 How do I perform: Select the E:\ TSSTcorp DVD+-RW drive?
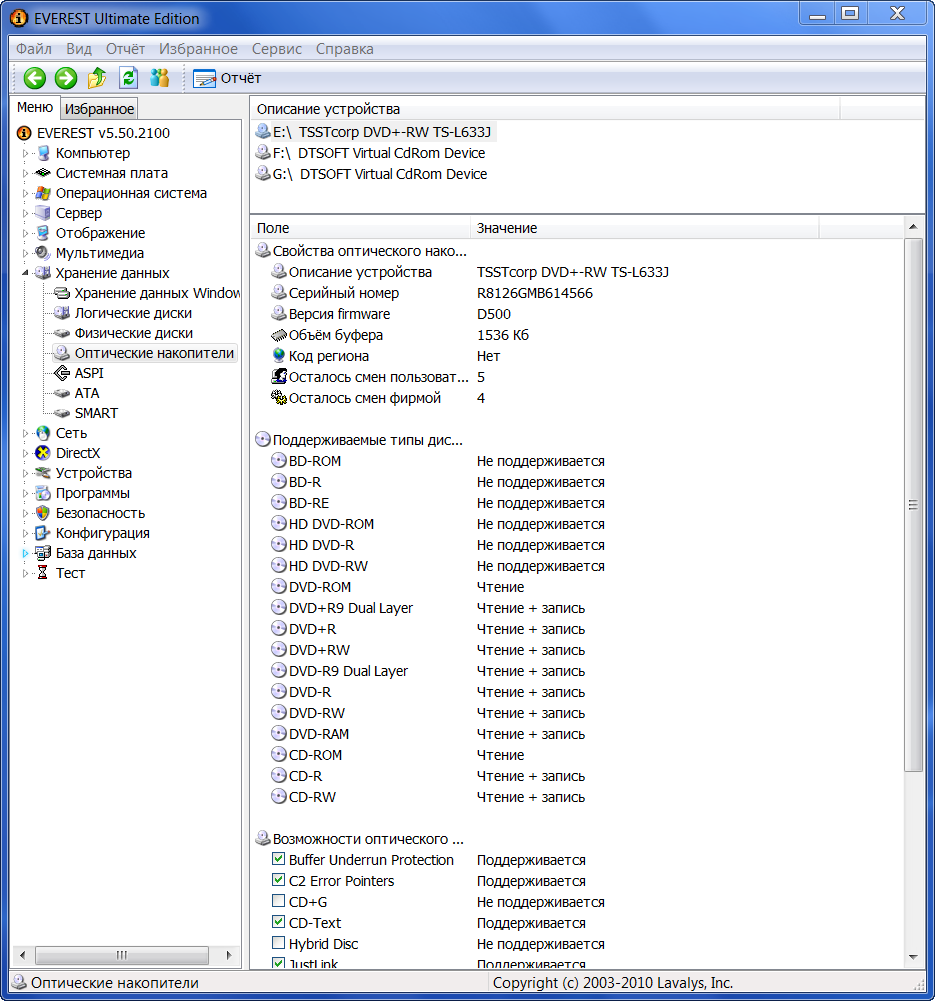coord(375,132)
